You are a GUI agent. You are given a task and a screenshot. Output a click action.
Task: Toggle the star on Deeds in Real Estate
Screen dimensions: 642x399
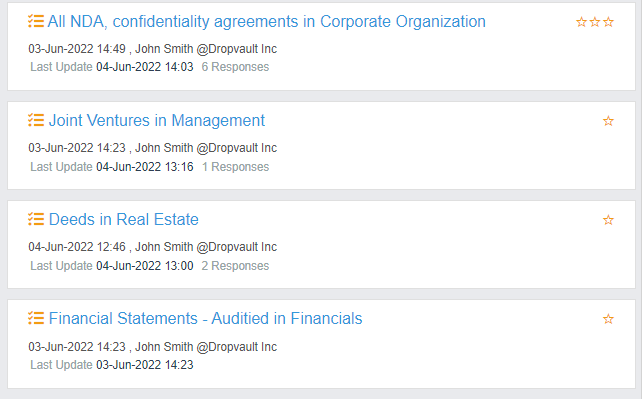click(608, 220)
